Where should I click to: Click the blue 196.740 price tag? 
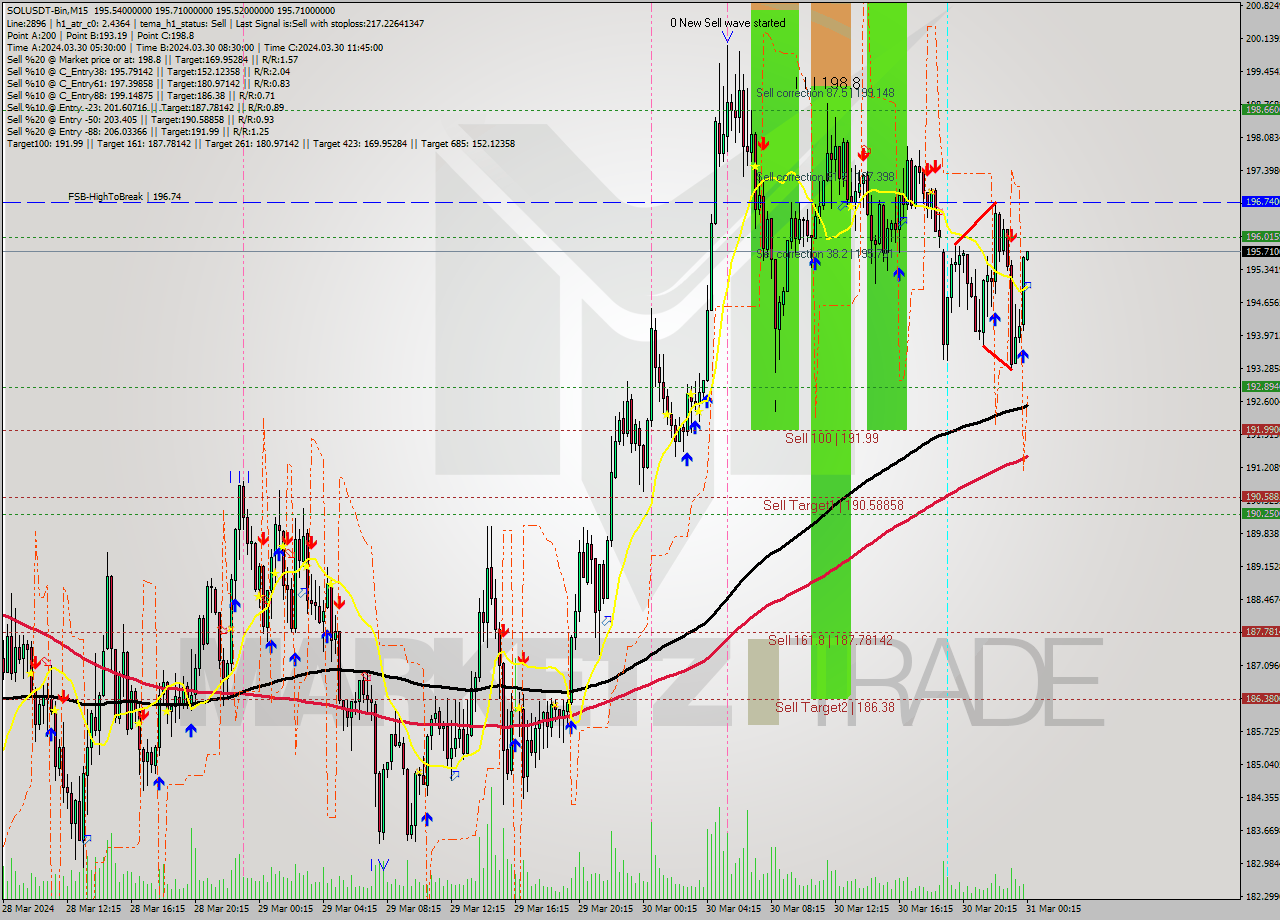1261,201
